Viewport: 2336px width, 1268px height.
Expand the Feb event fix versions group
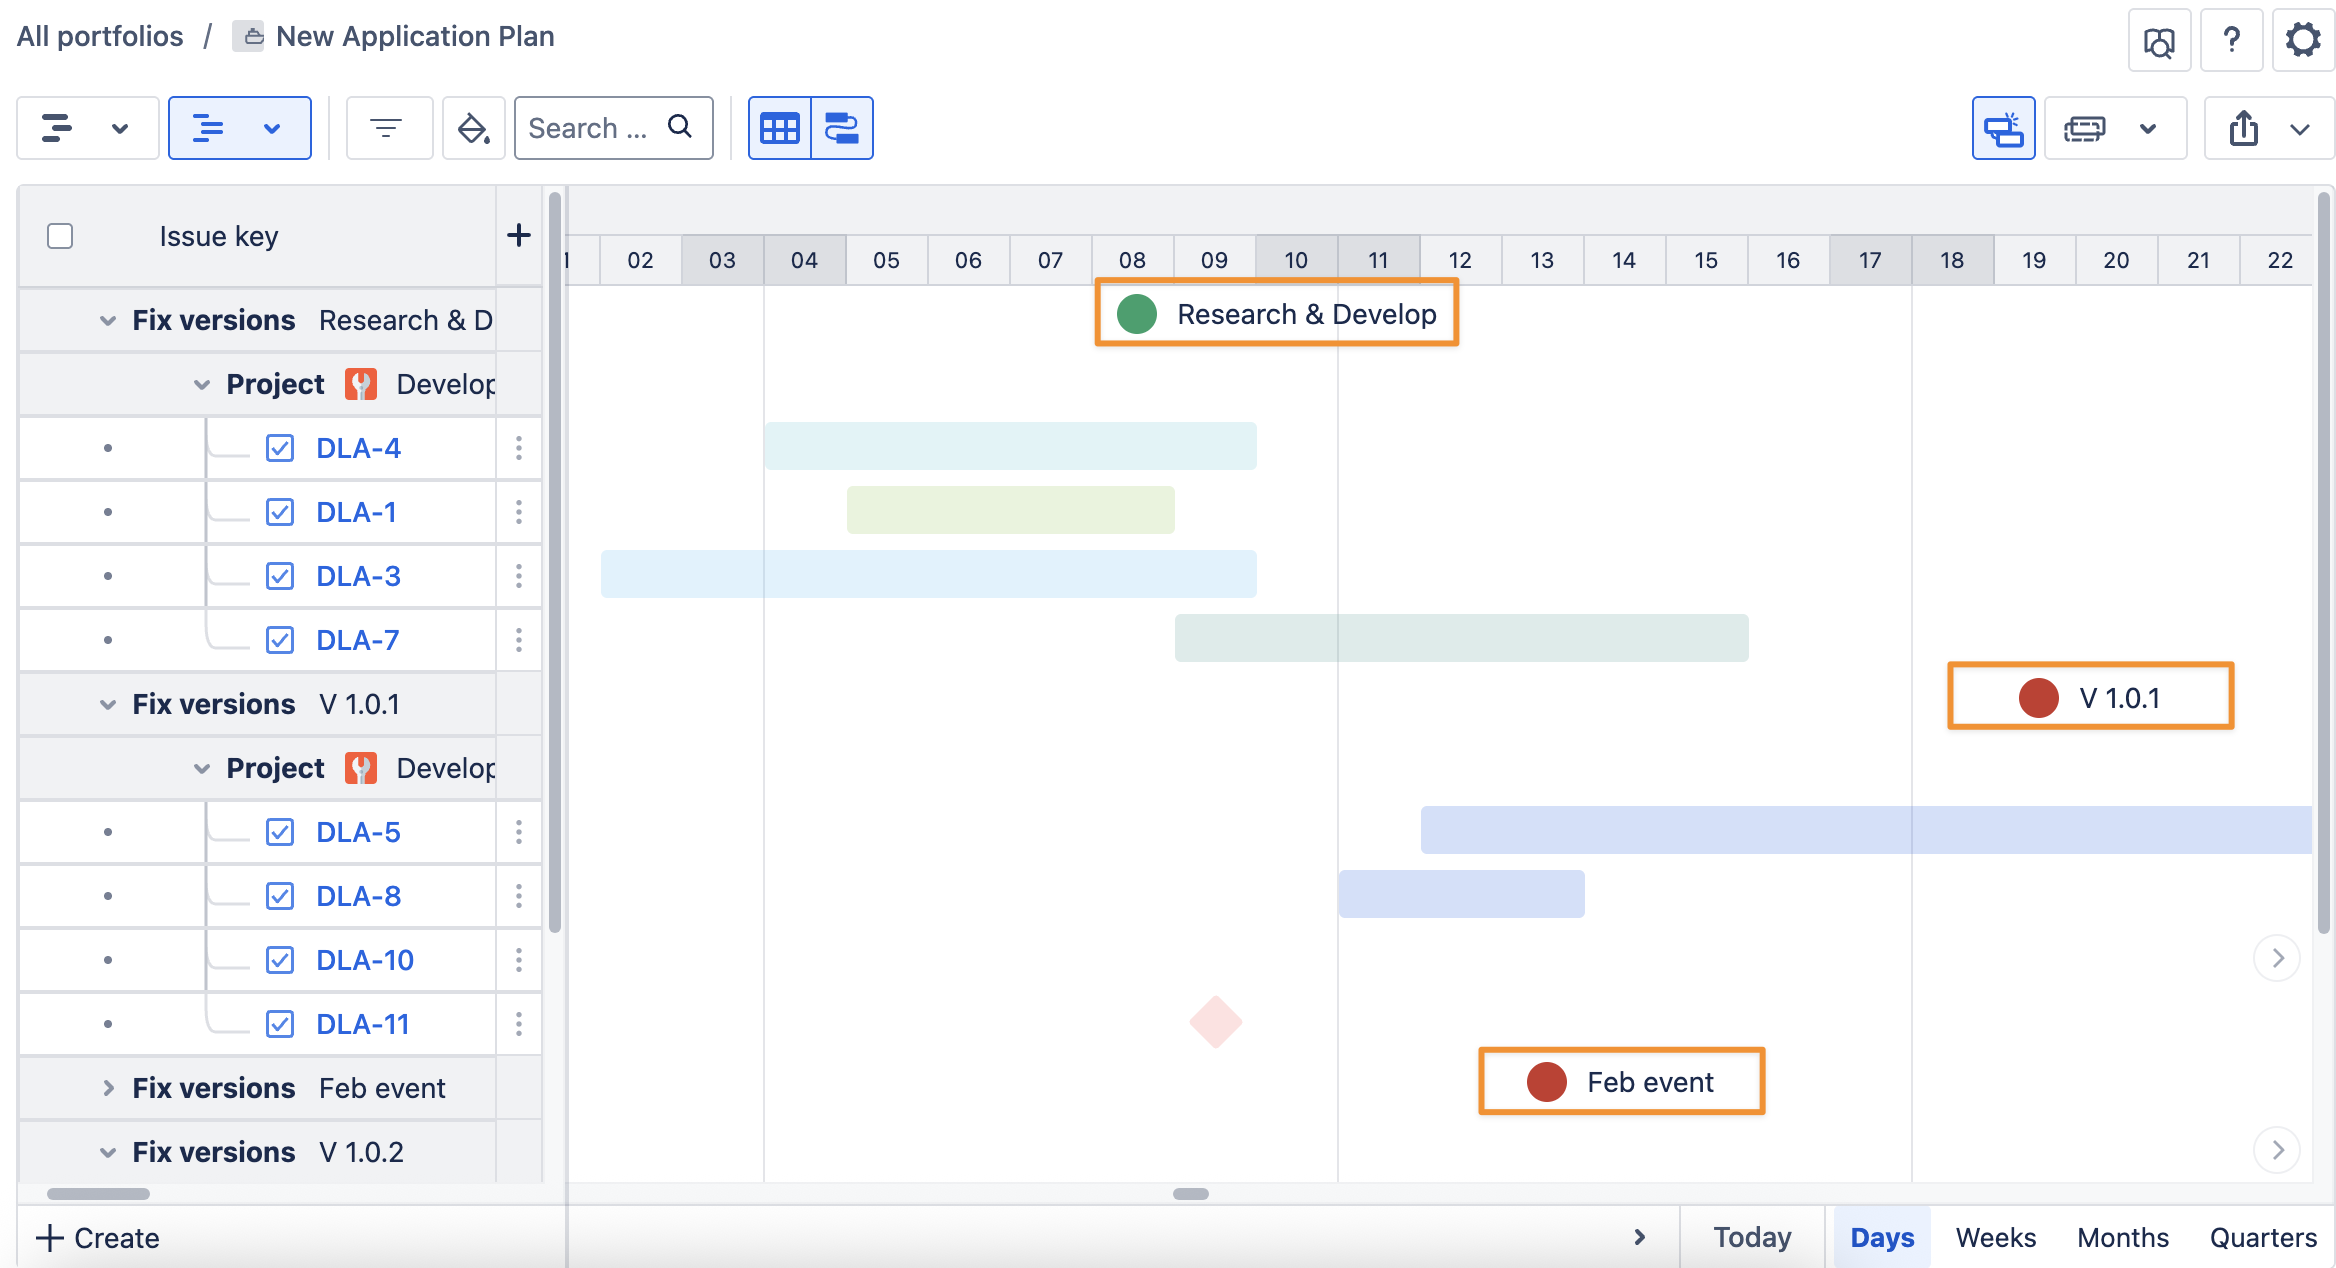108,1088
